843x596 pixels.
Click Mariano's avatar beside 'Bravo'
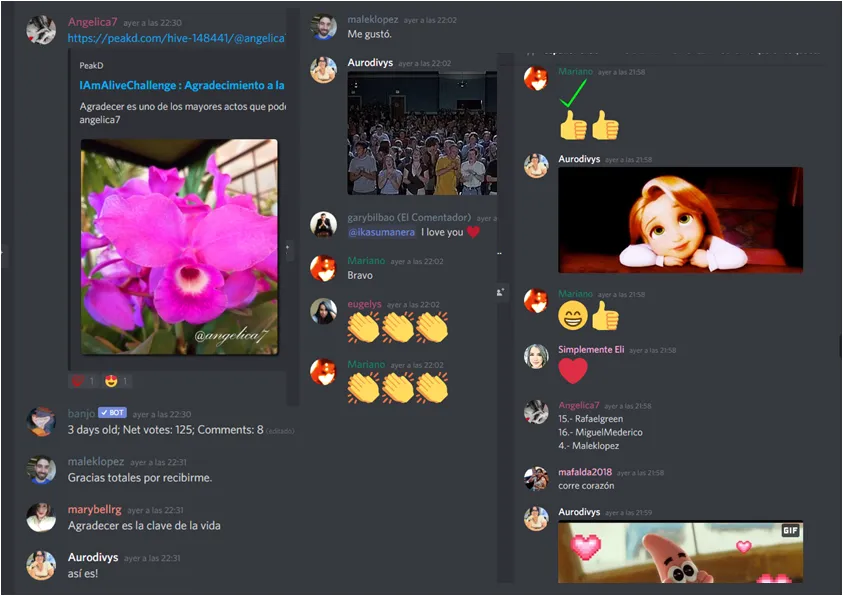pos(324,268)
